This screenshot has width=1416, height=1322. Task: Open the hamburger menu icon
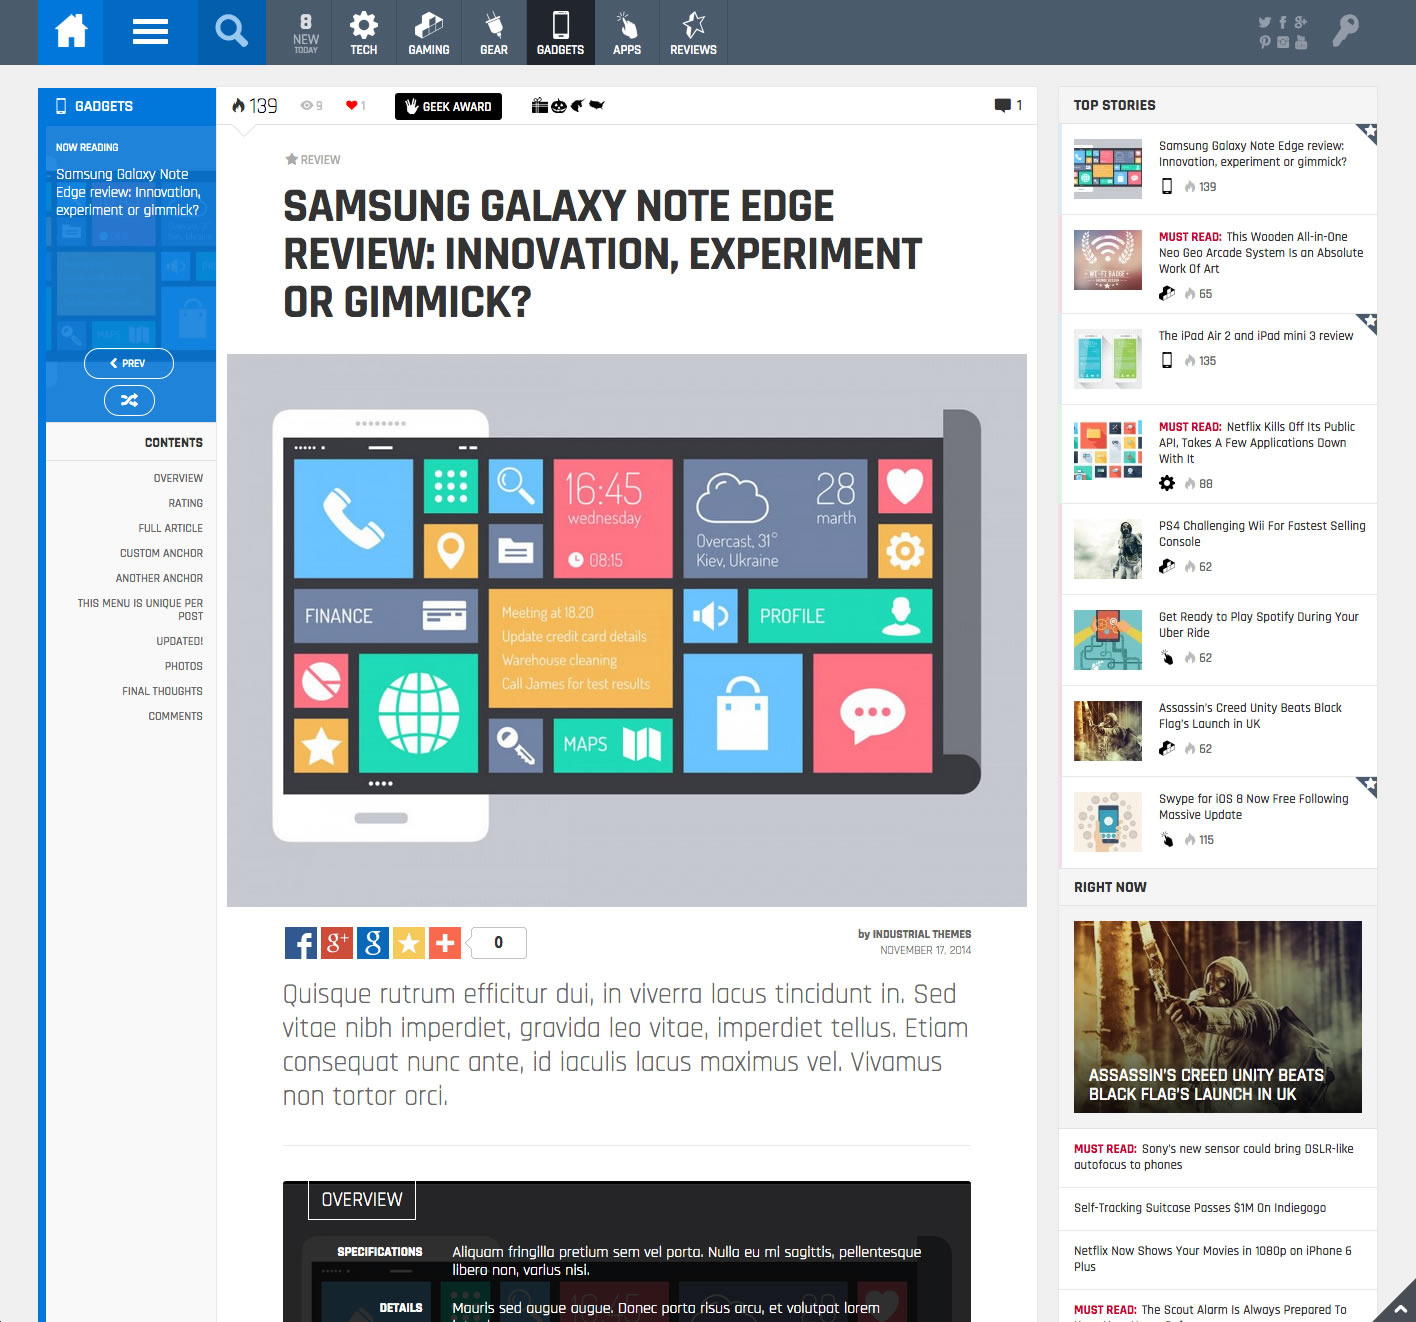point(150,32)
